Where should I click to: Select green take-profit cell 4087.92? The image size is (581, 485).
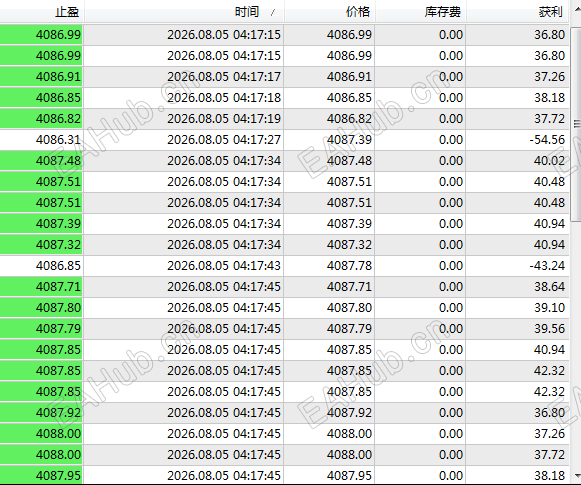click(41, 413)
